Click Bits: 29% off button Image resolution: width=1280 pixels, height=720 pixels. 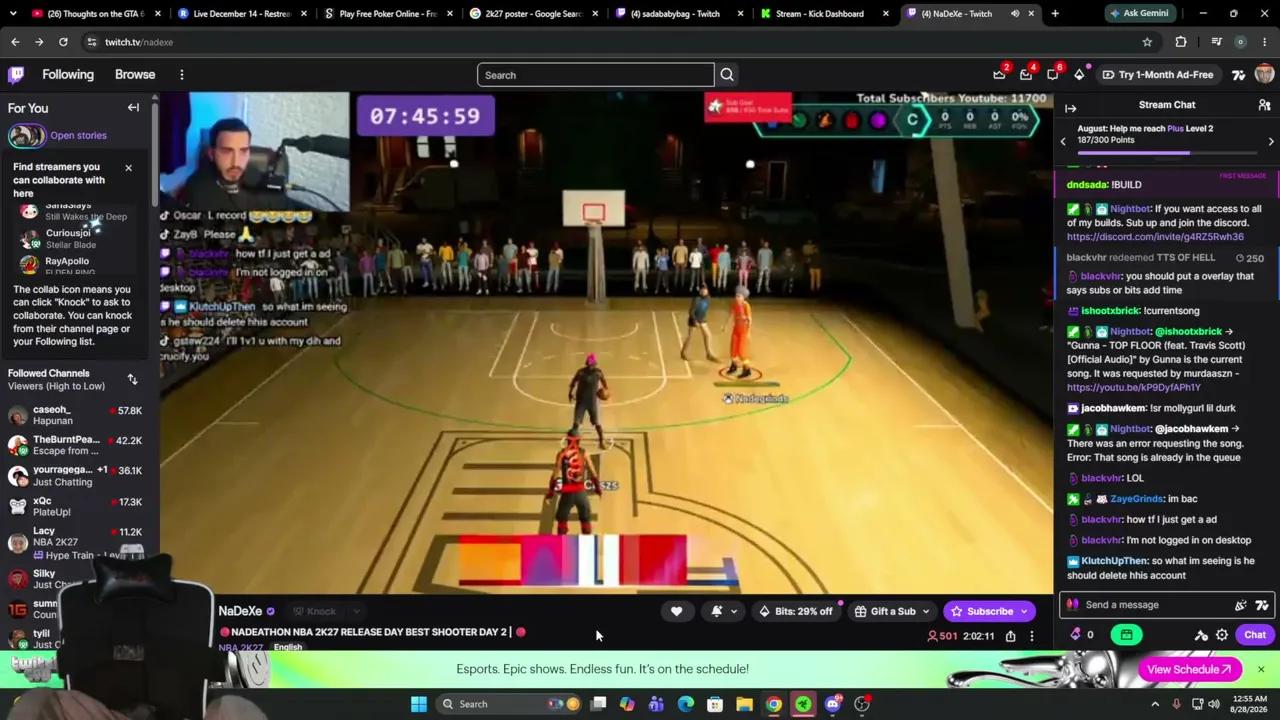(x=795, y=611)
